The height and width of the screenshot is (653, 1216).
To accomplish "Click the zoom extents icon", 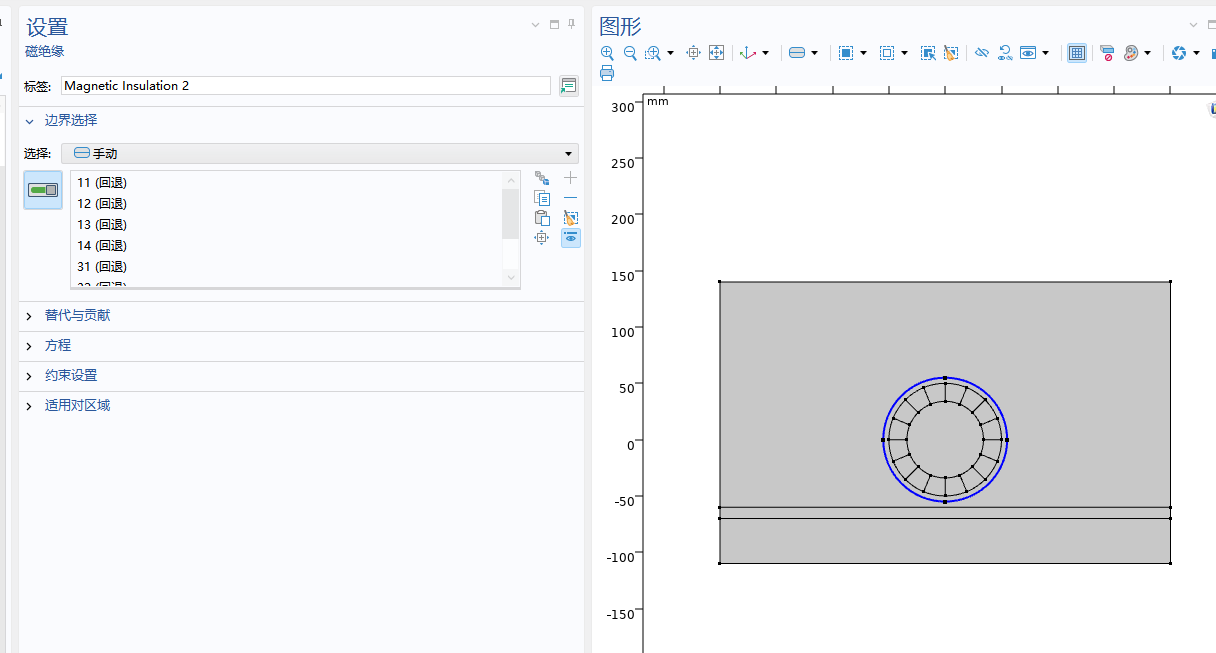I will pos(716,53).
